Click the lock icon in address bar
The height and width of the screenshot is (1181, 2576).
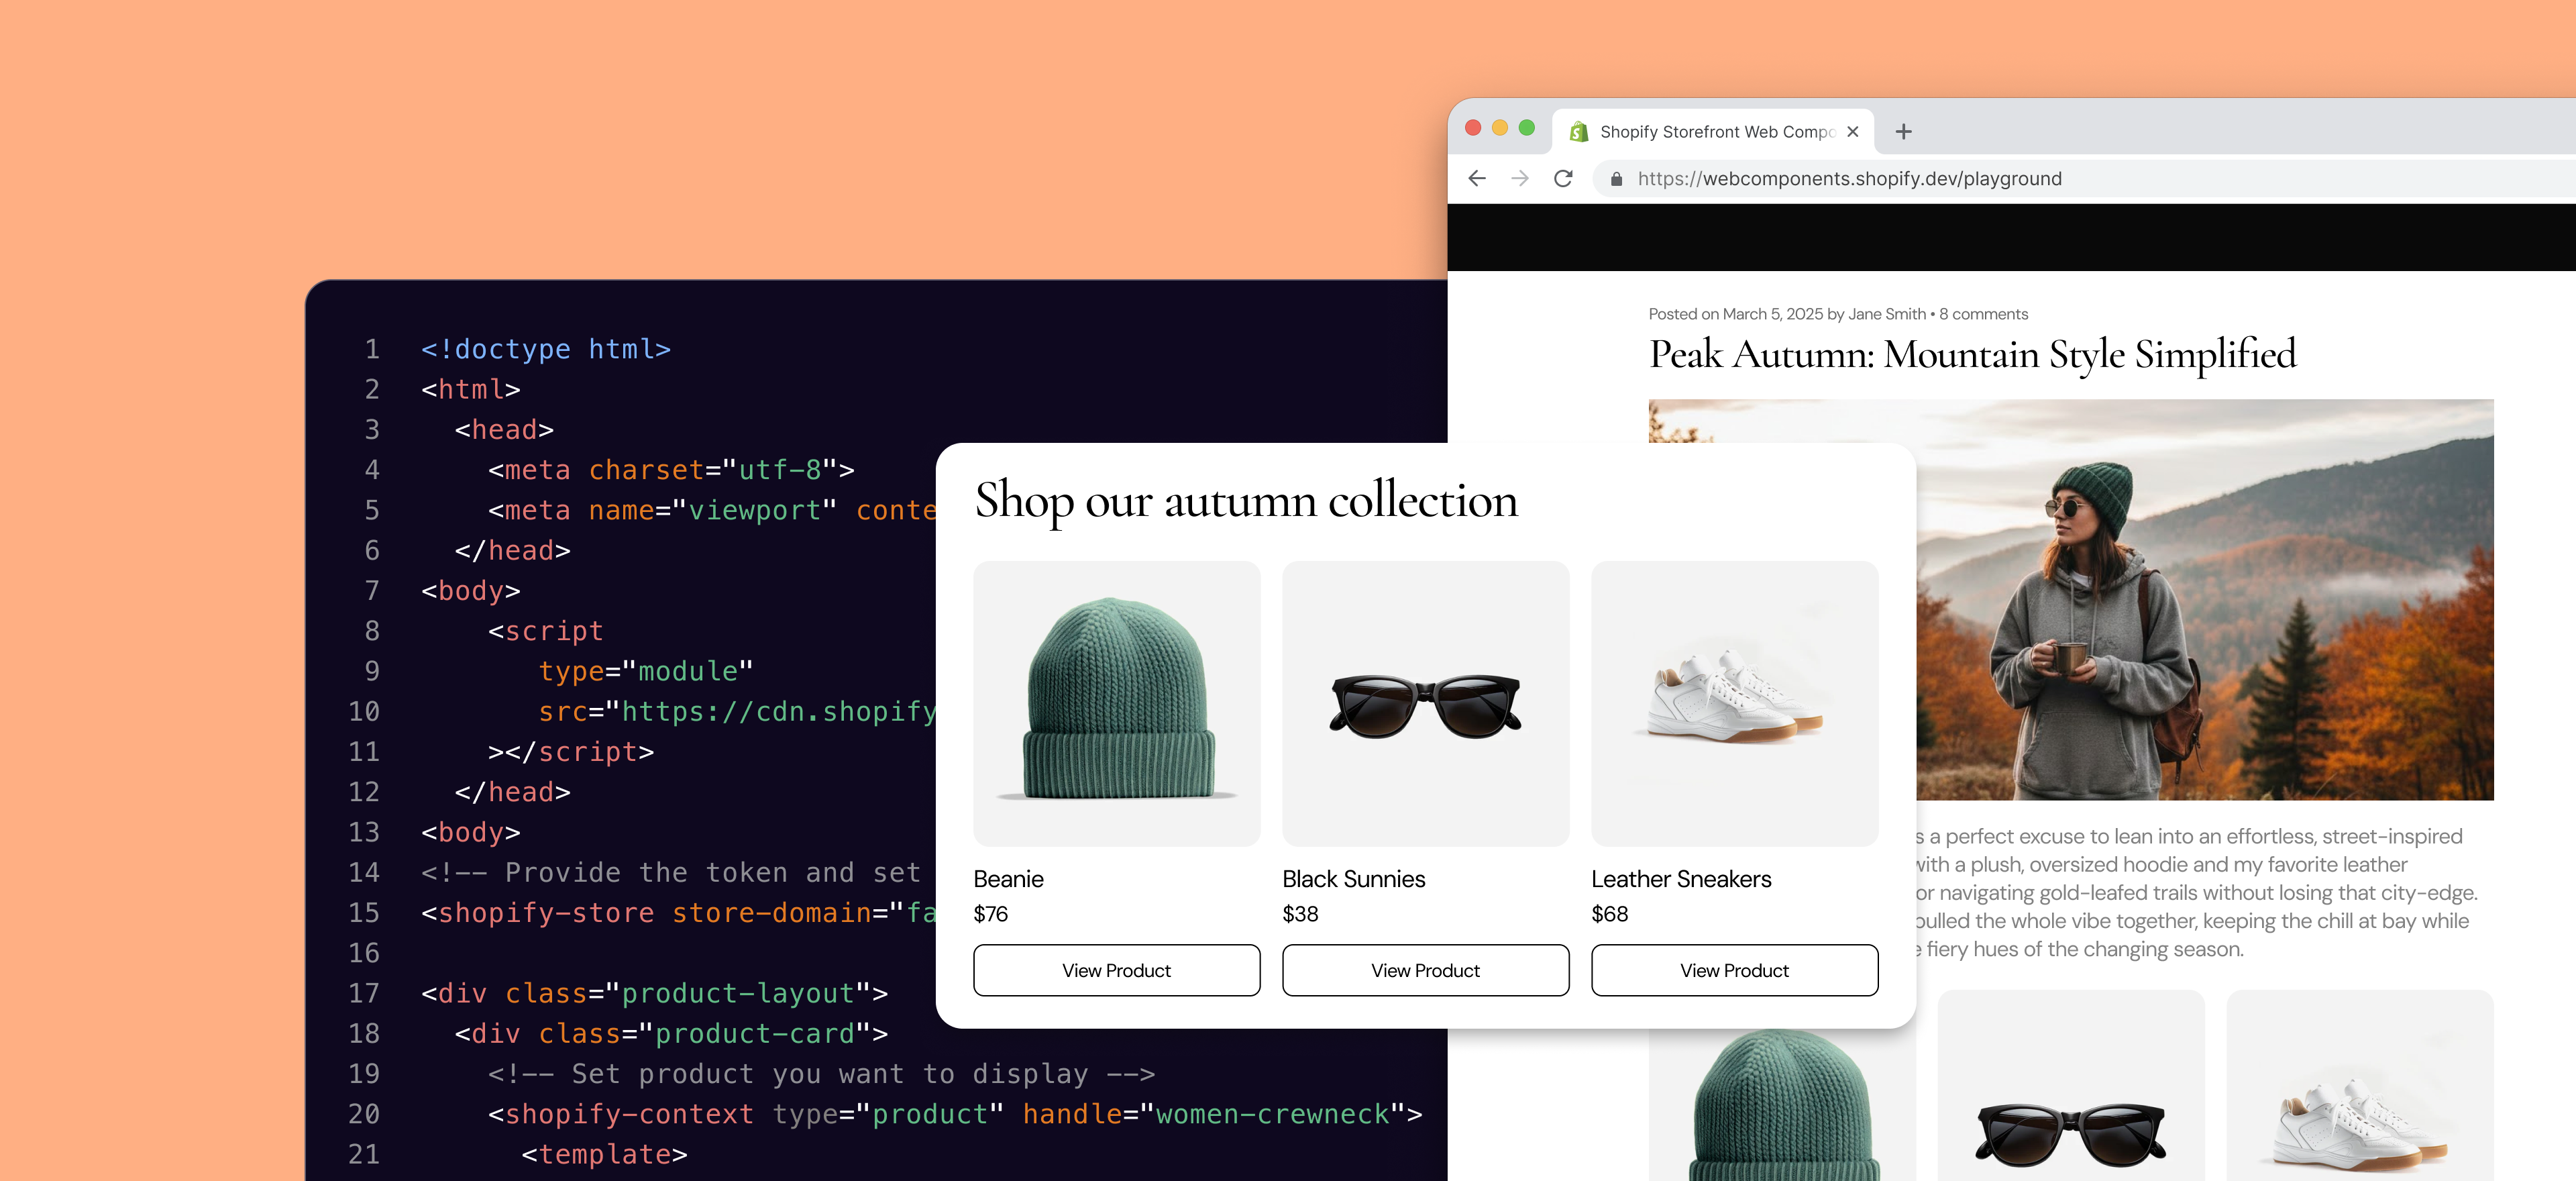(x=1616, y=179)
